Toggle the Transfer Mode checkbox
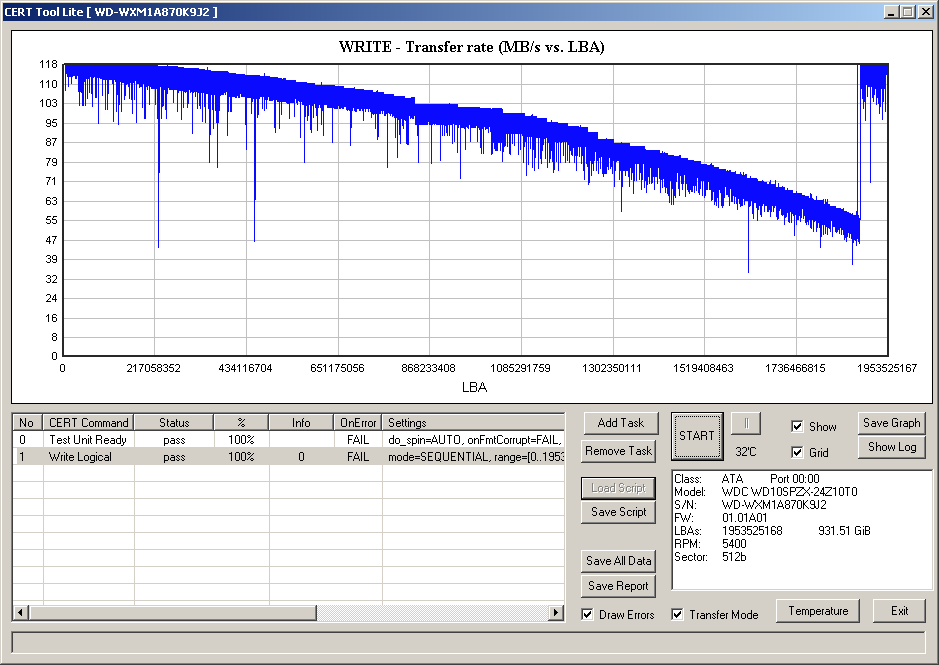This screenshot has height=665, width=939. click(678, 614)
